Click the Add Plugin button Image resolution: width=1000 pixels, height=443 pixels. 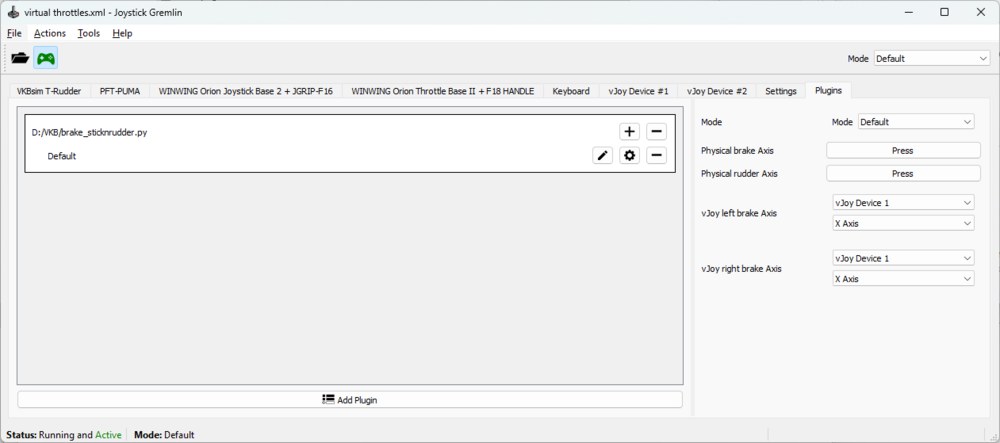pos(349,400)
